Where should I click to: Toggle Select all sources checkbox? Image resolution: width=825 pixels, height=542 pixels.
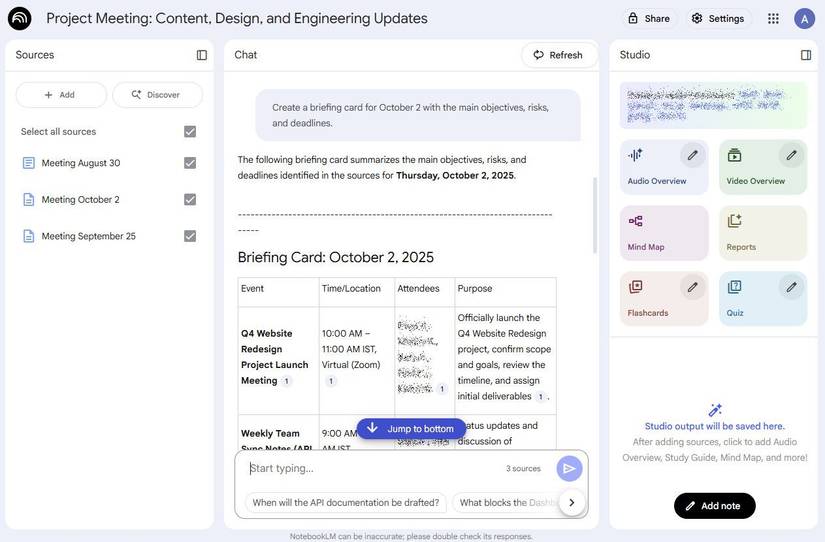[x=190, y=131]
